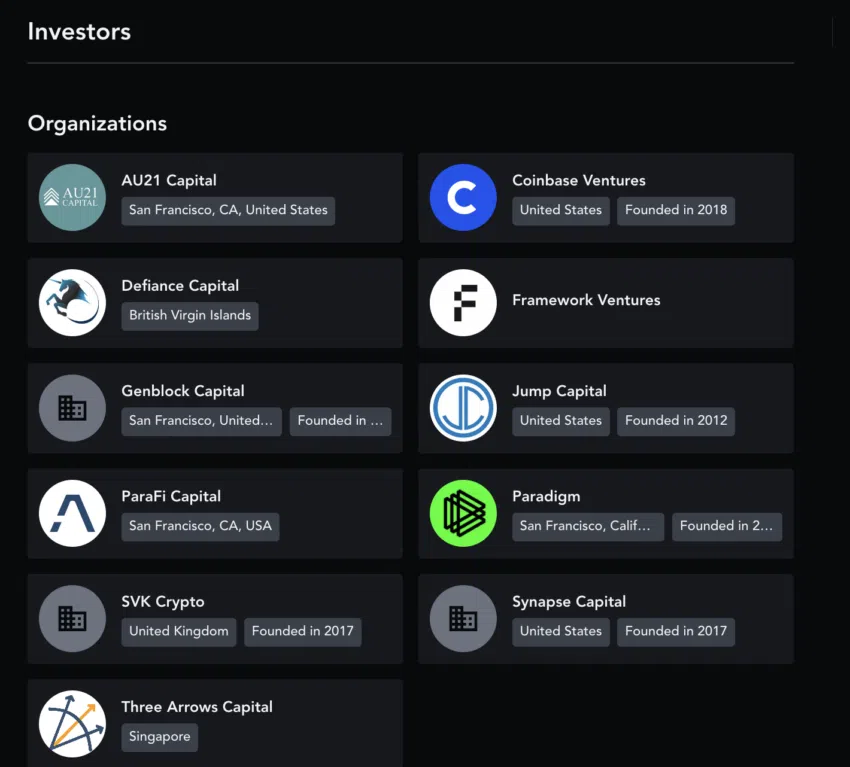
Task: Select the 'British Virgin Islands' tag
Action: [190, 315]
